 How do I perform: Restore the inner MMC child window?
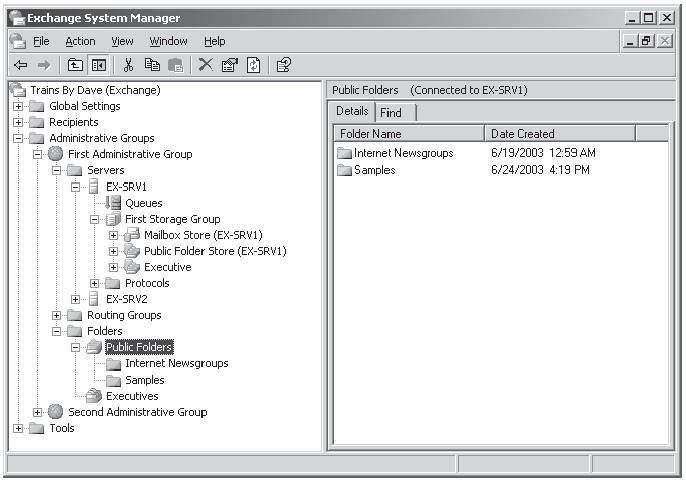[x=647, y=41]
